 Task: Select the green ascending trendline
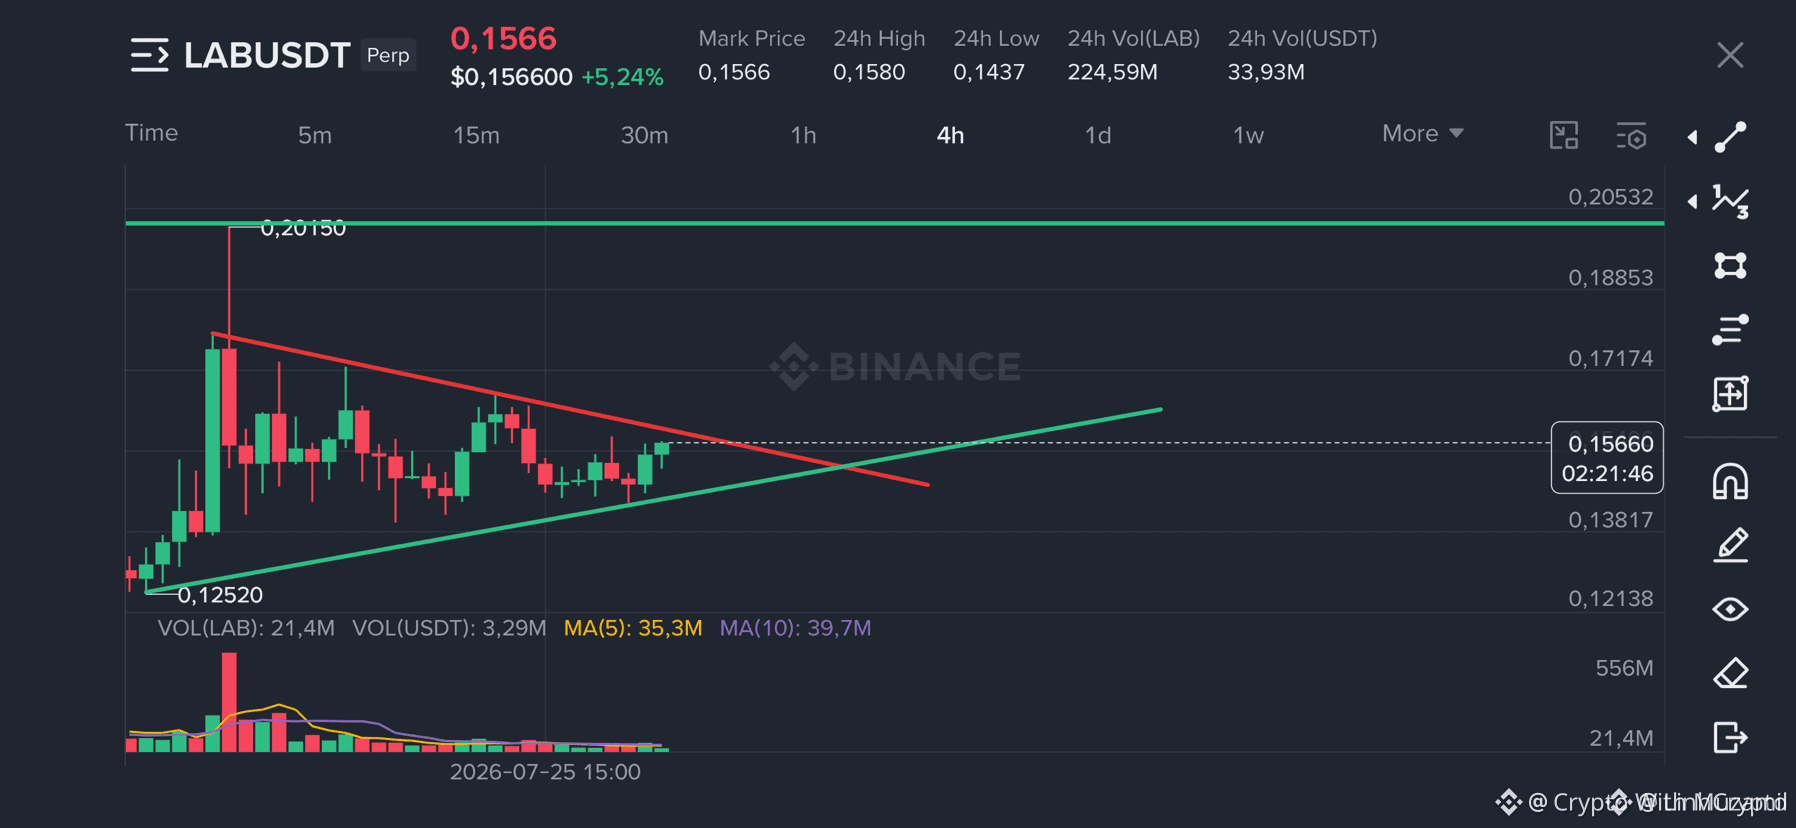(x=654, y=500)
